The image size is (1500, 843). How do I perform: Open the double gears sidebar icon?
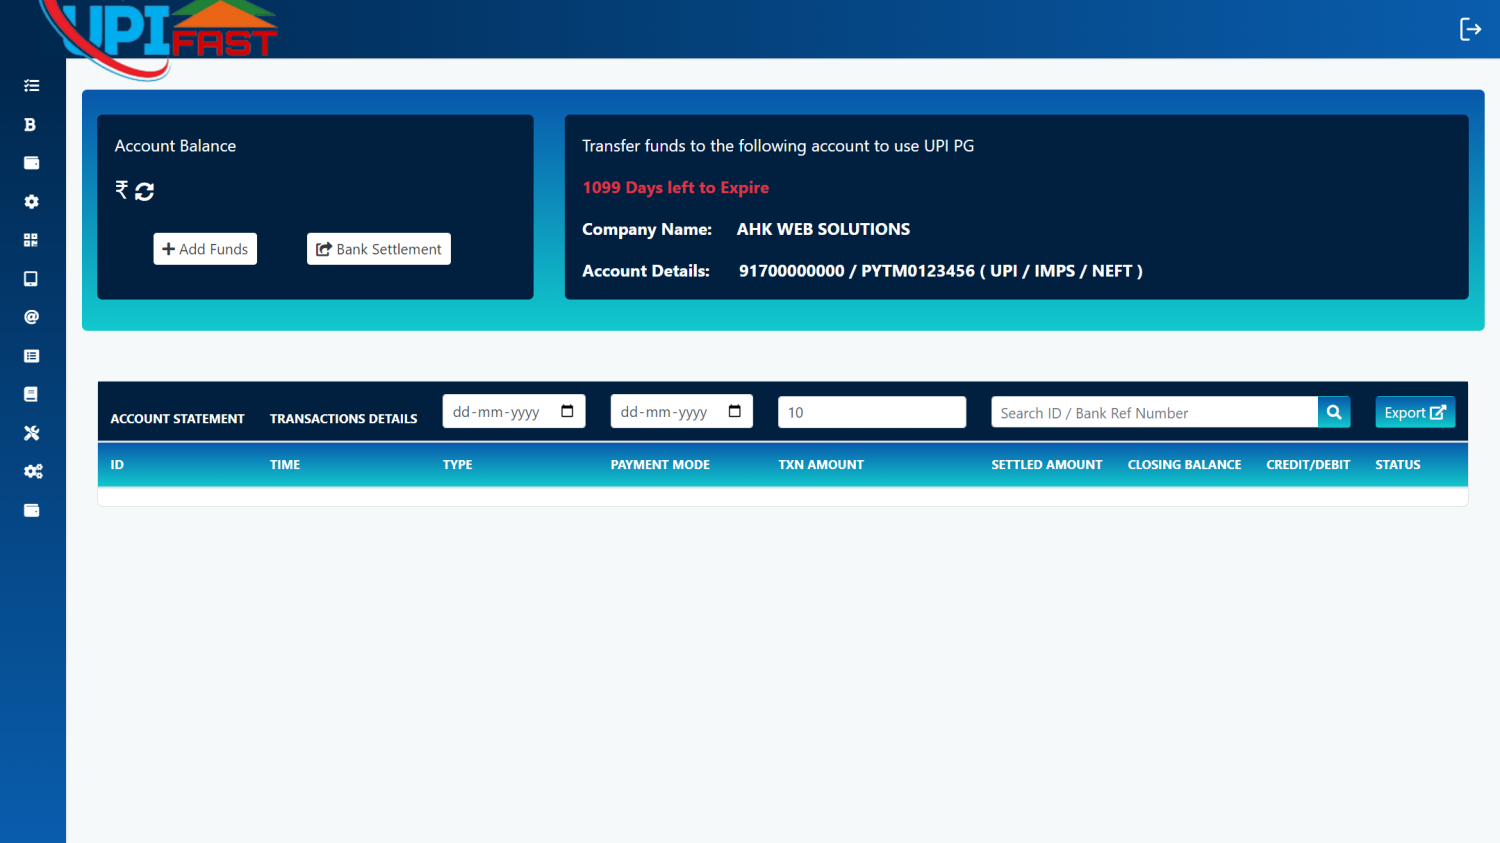32,471
